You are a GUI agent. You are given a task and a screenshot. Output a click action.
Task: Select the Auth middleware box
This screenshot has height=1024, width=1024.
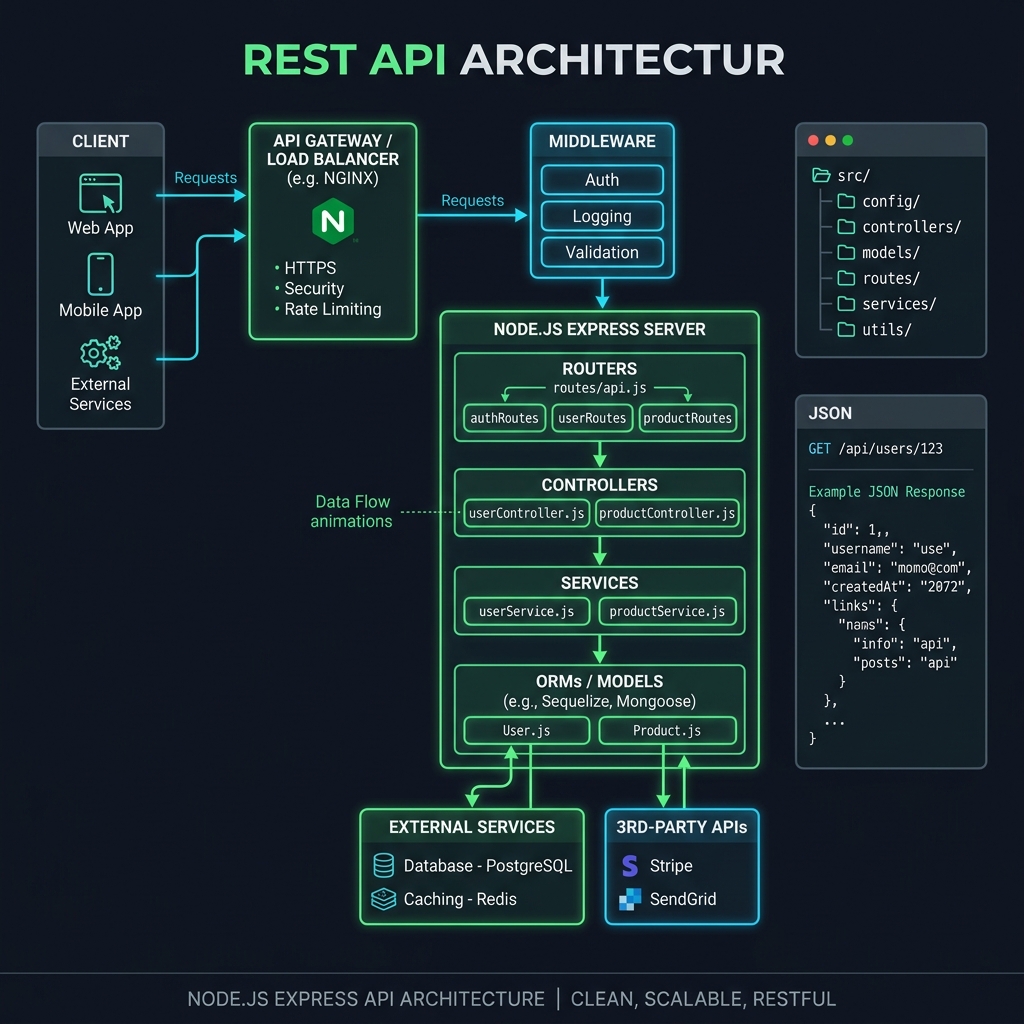pyautogui.click(x=602, y=180)
